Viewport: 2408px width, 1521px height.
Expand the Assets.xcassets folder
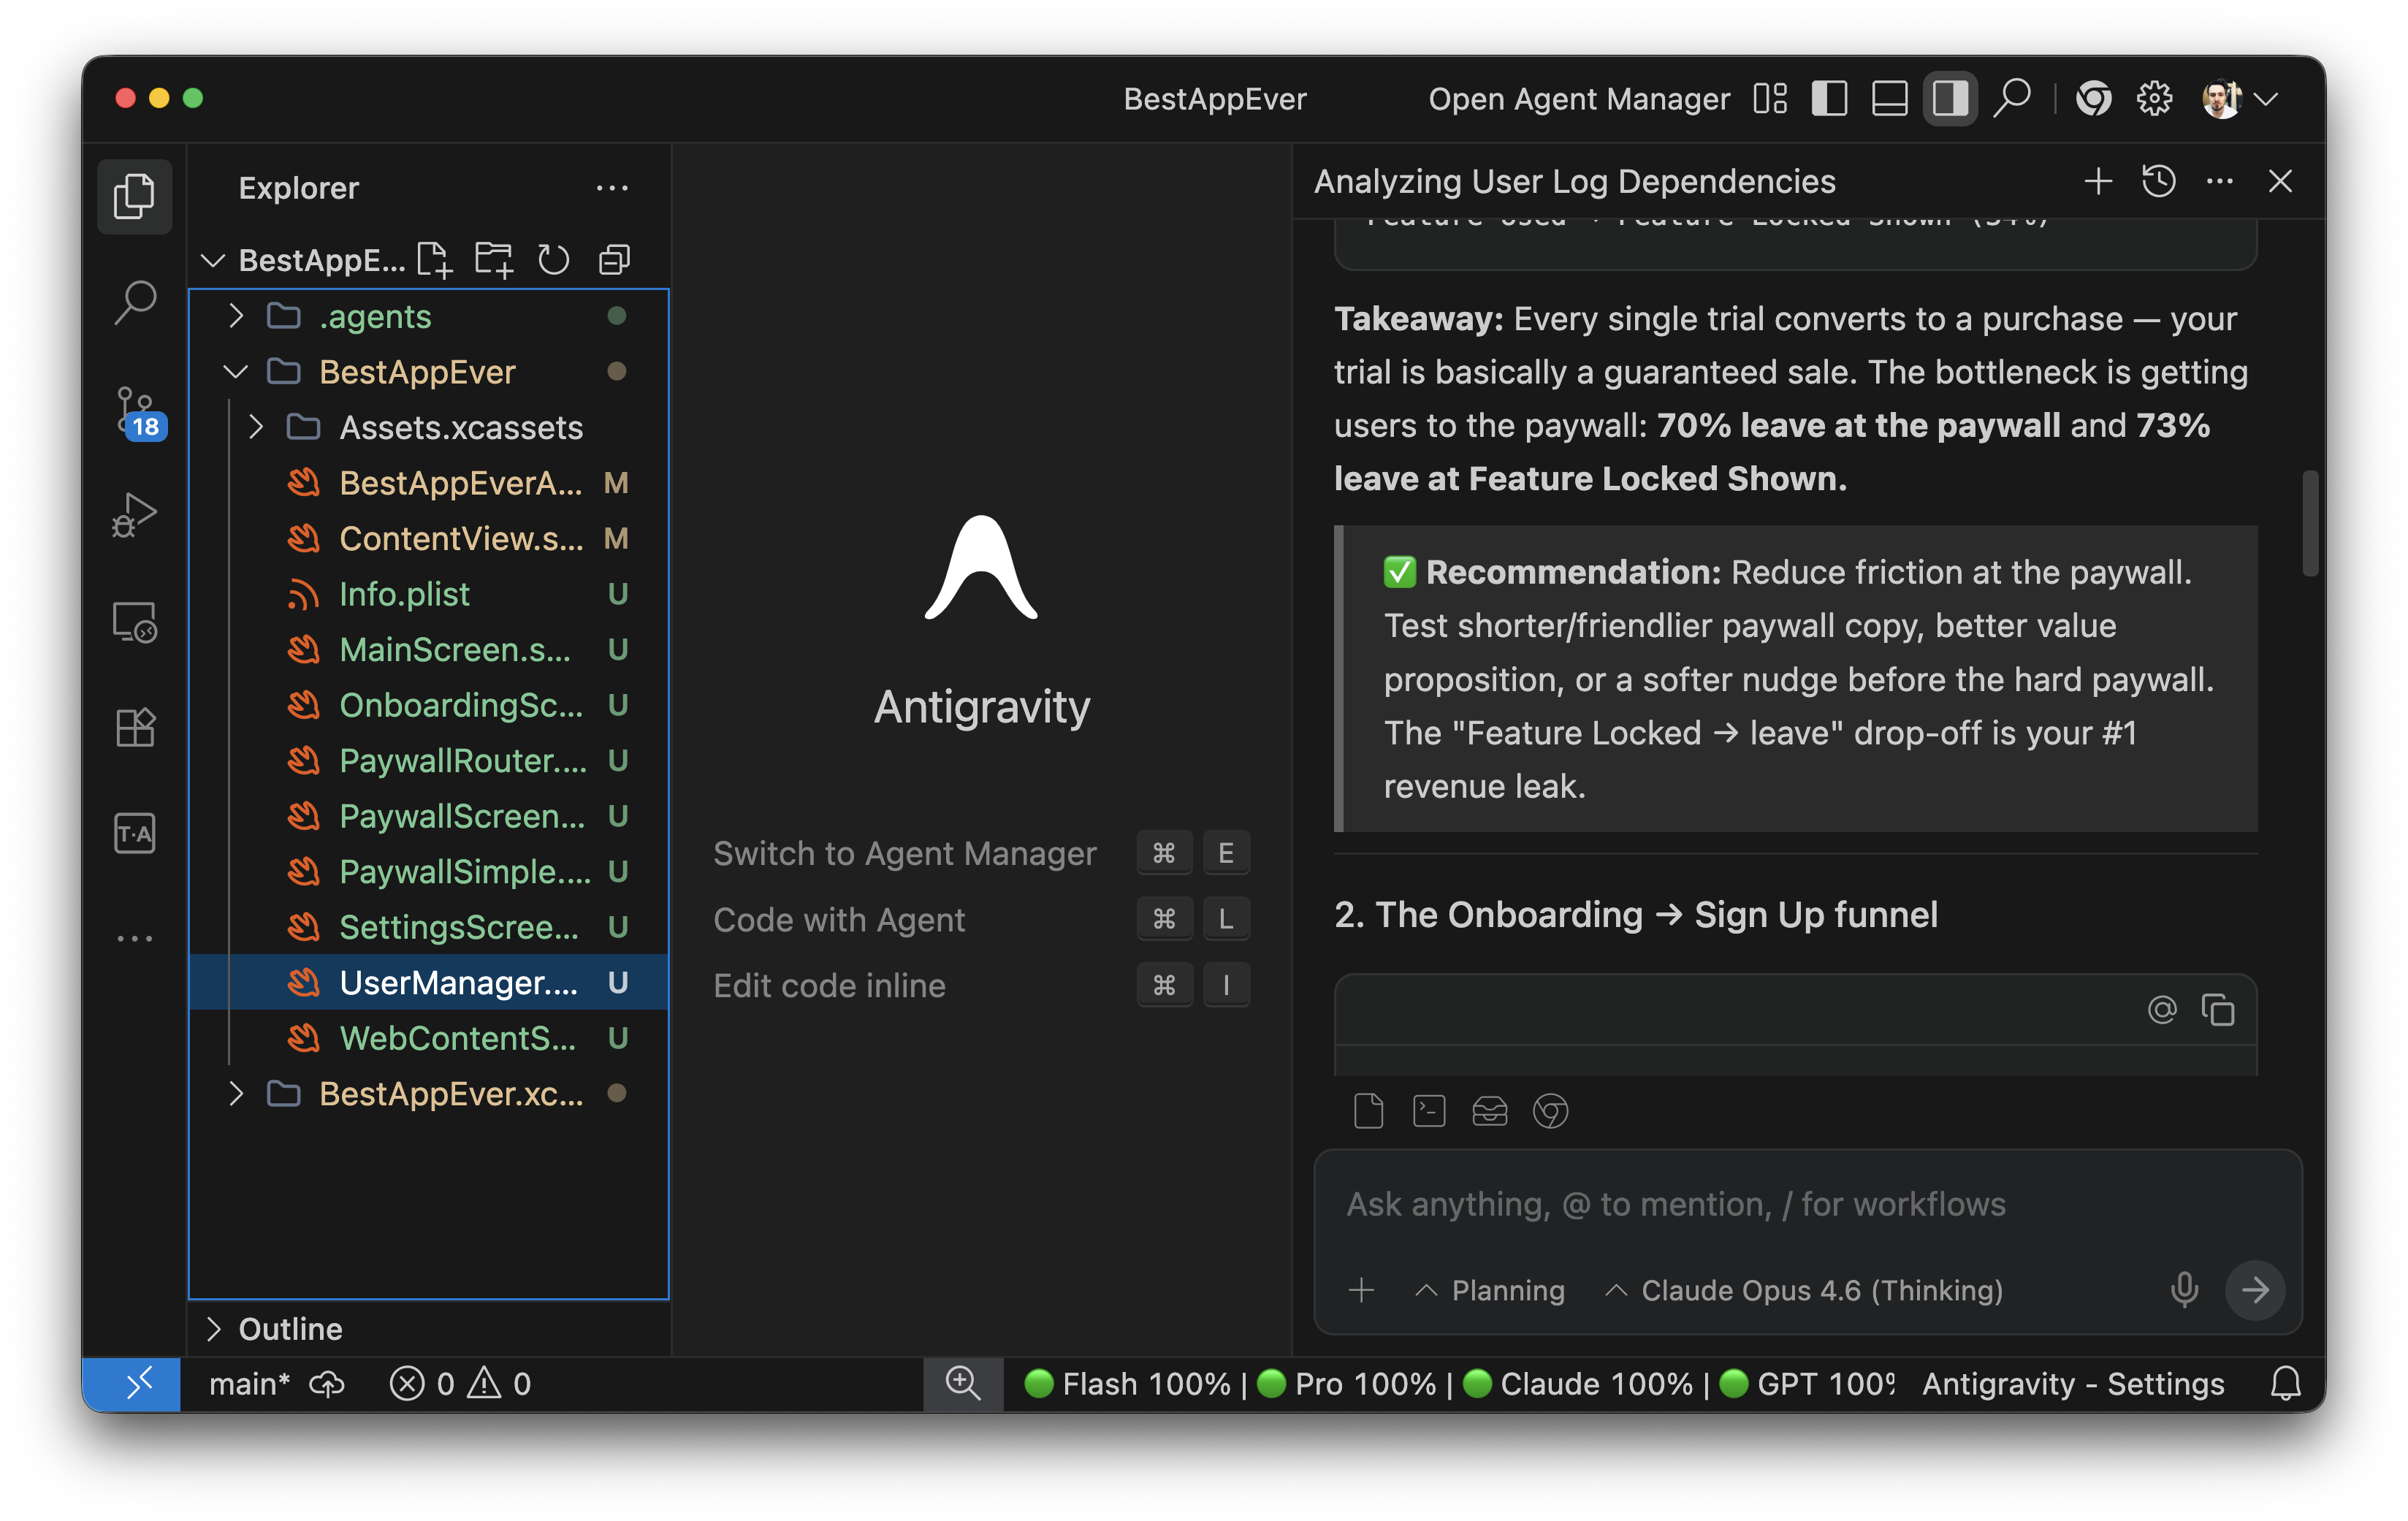coord(257,427)
